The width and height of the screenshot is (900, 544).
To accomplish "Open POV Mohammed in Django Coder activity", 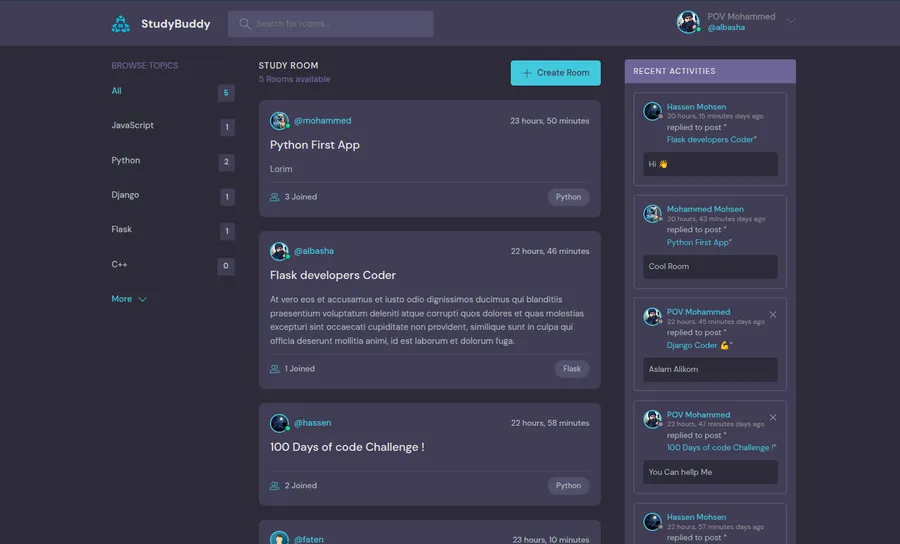I will click(x=698, y=312).
